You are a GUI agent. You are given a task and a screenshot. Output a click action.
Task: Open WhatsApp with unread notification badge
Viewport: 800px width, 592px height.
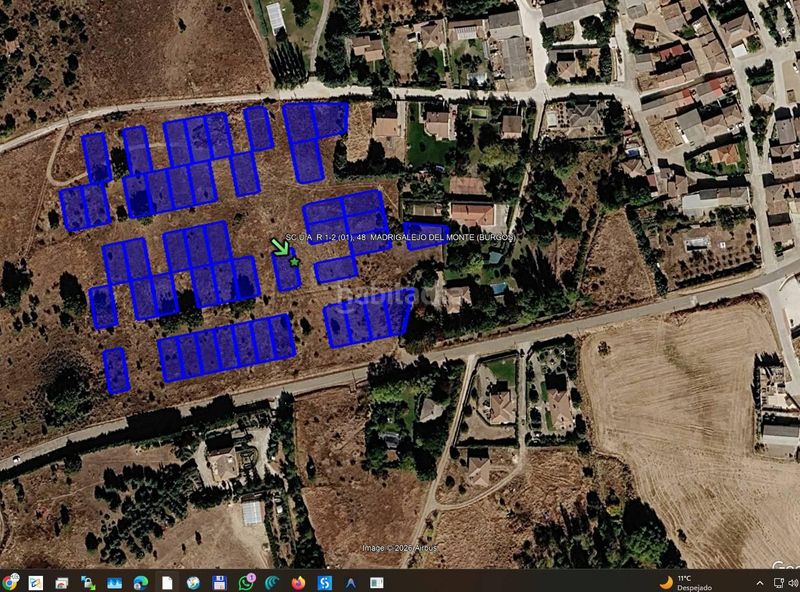coord(246,582)
